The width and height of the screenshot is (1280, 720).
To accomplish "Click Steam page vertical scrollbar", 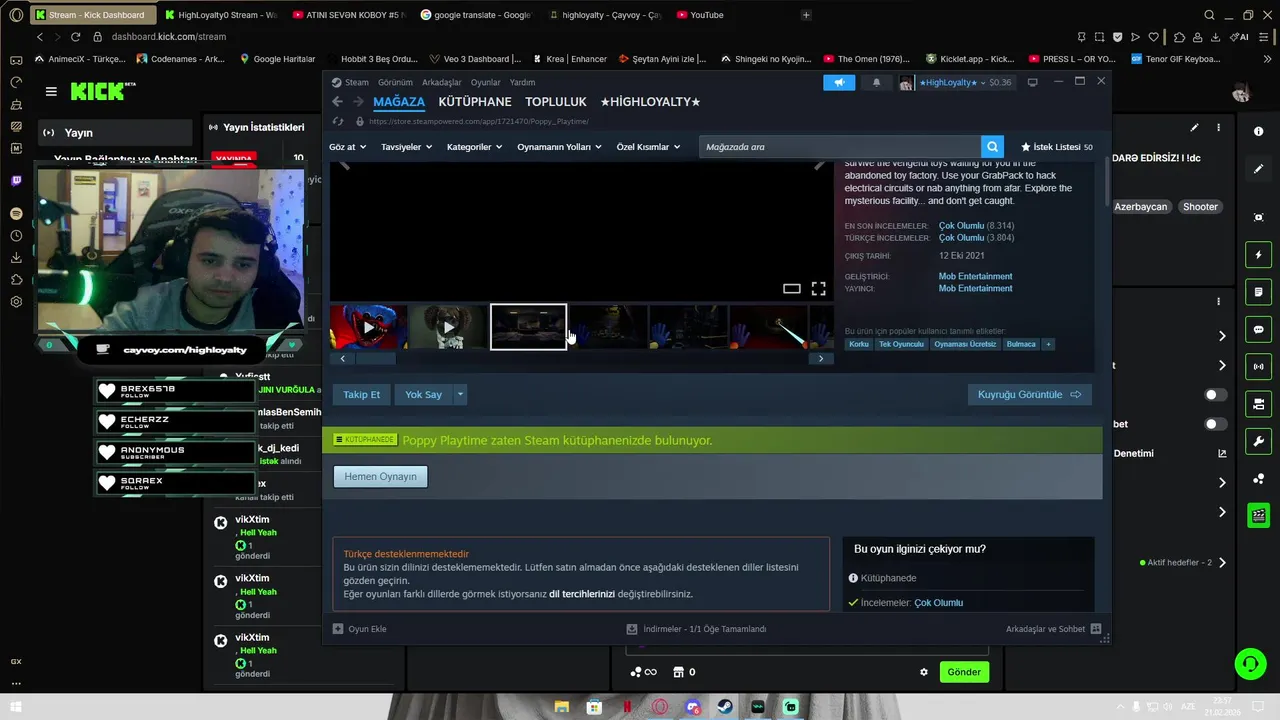I will tap(1106, 180).
